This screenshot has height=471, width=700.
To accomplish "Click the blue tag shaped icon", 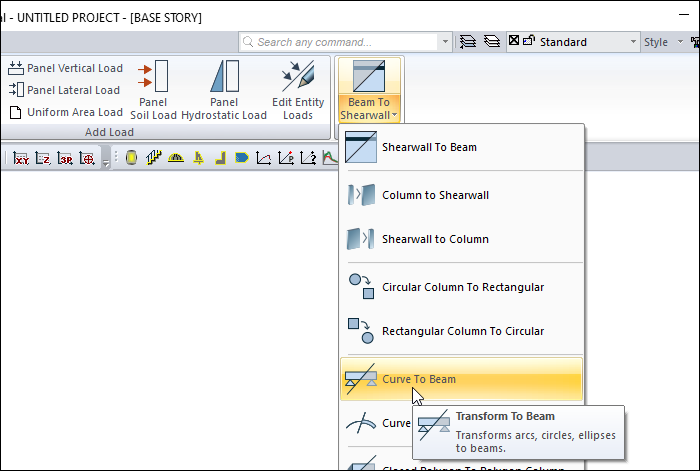I will (x=242, y=158).
